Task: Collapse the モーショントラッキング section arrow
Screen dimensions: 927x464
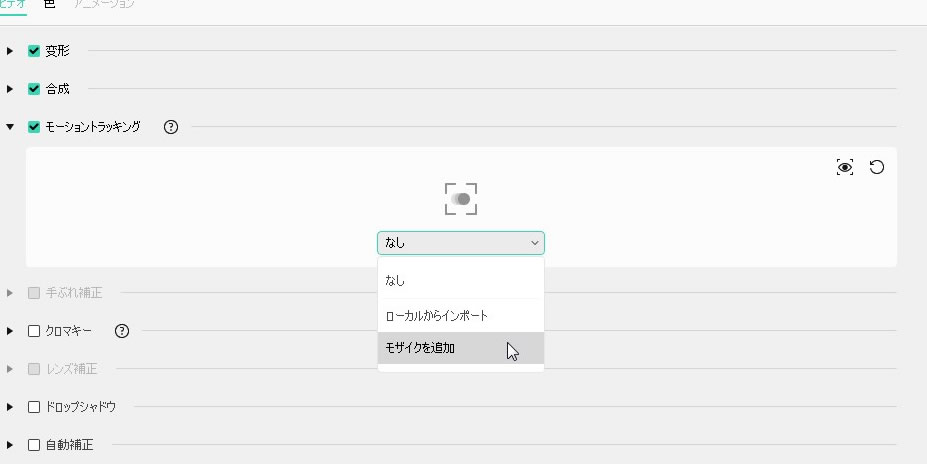Action: pos(9,126)
